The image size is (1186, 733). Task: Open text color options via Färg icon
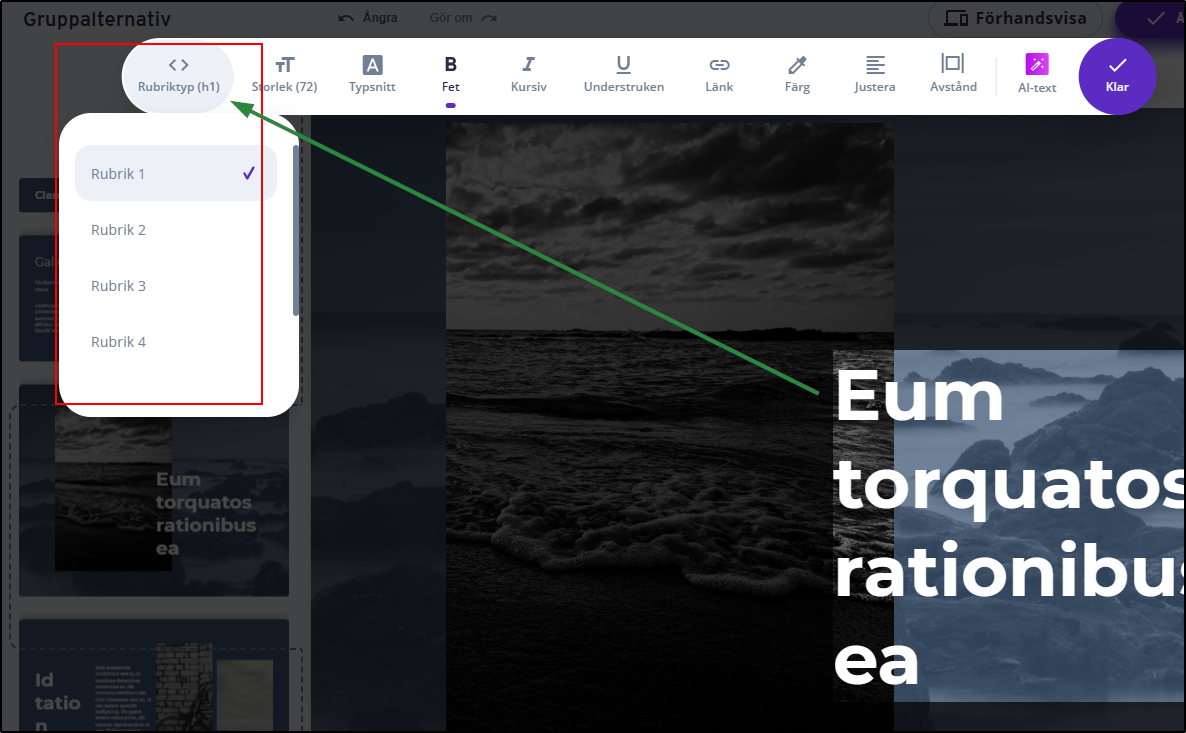coord(796,75)
